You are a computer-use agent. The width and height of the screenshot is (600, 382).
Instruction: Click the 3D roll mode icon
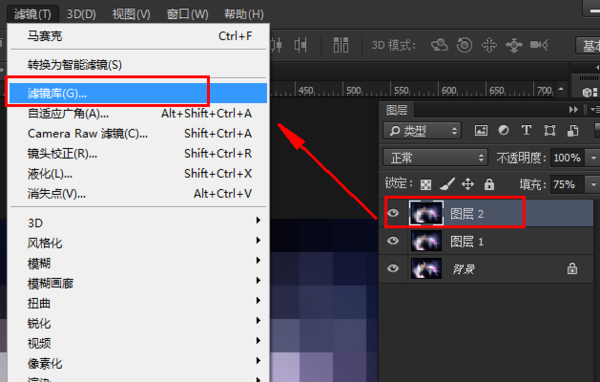tap(464, 45)
